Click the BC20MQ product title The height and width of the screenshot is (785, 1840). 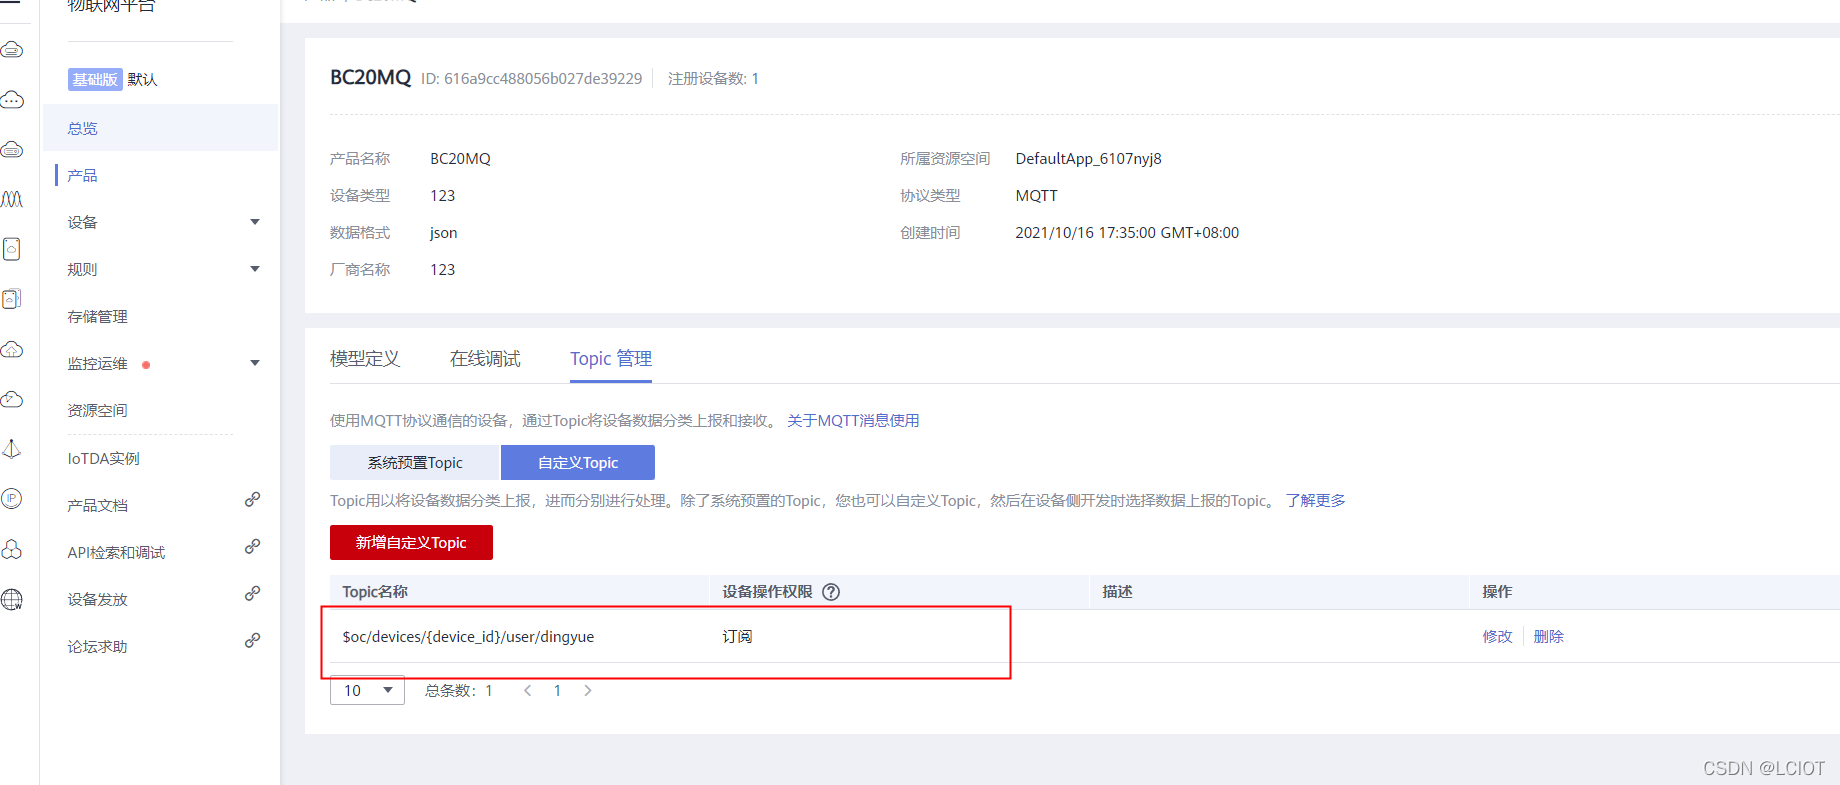(370, 77)
